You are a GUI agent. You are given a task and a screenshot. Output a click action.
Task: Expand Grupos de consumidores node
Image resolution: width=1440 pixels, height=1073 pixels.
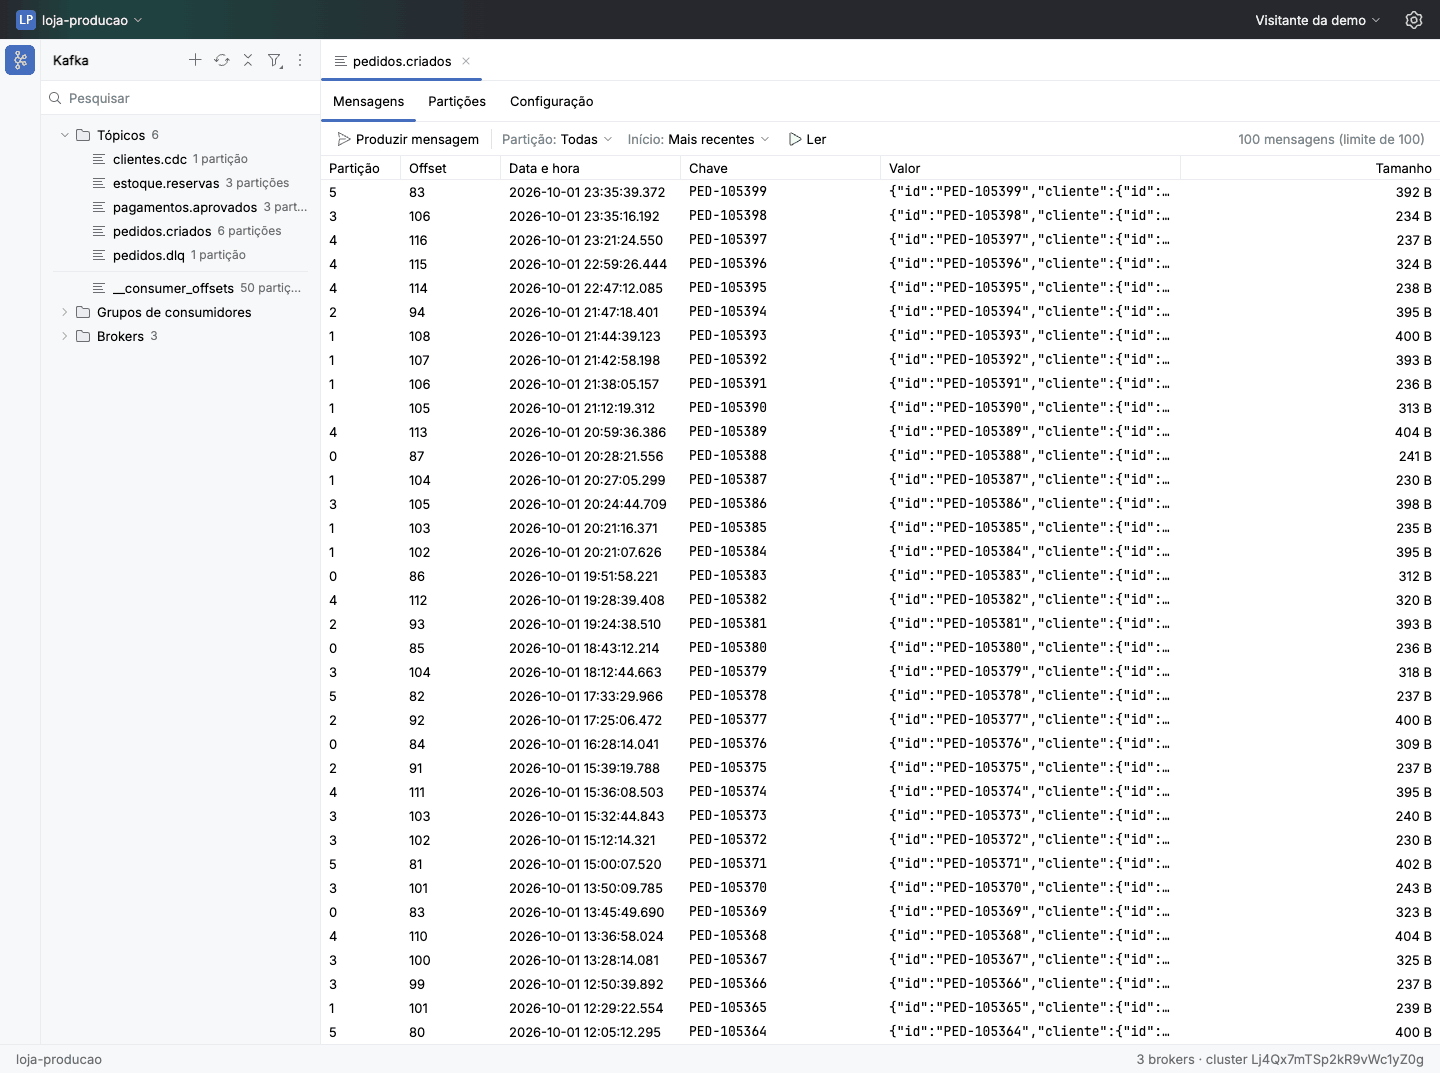pyautogui.click(x=65, y=312)
